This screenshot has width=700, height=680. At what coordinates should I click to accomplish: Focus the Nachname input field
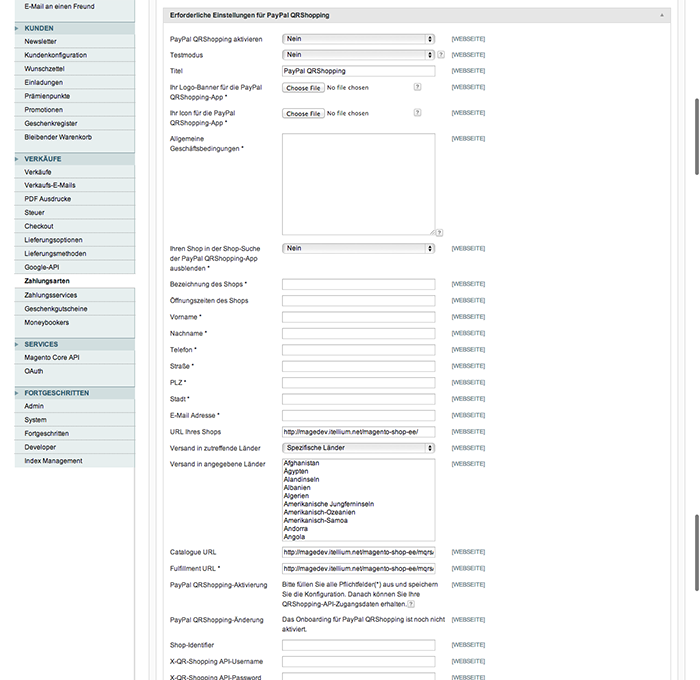pos(358,334)
